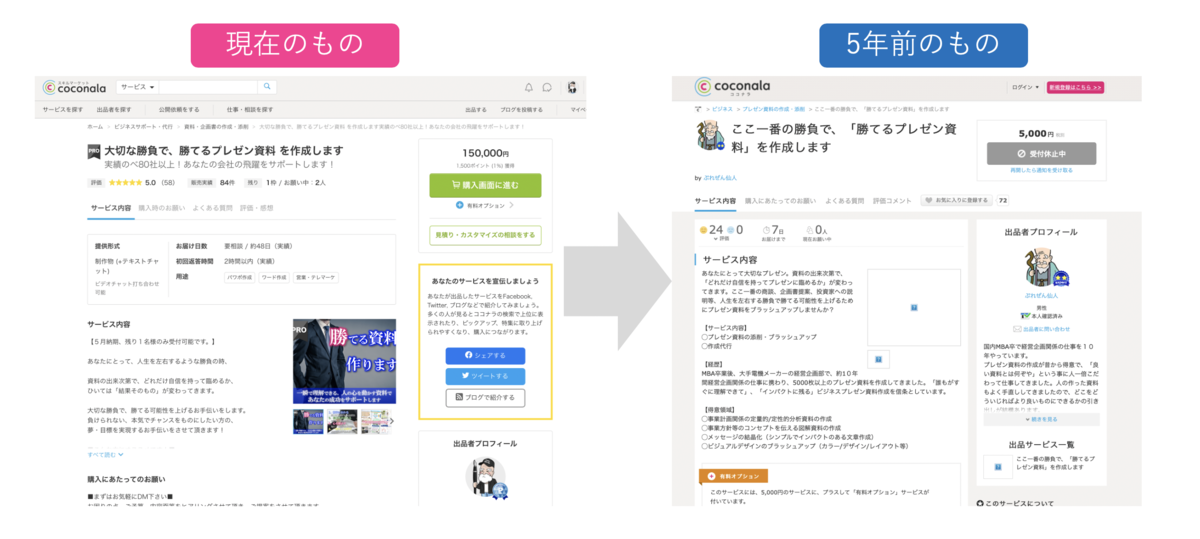Switch to the 評価コメント tab on the old page
The height and width of the screenshot is (539, 1200).
coord(892,201)
